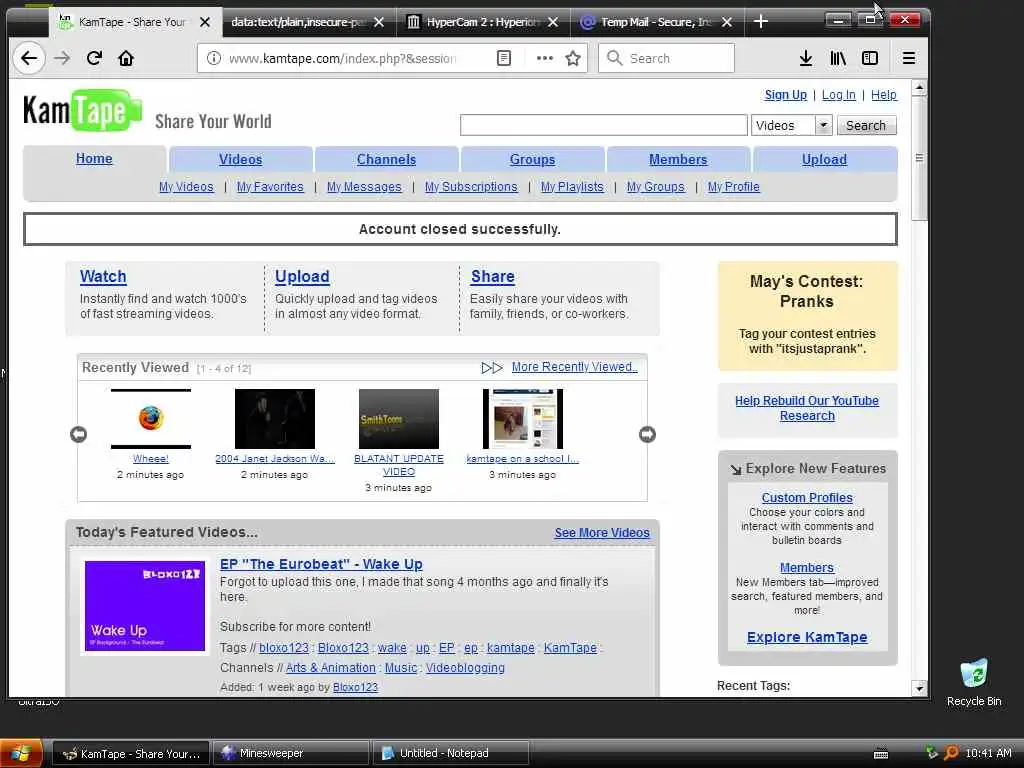Click the Bloxo123 uploader link after Added
The height and width of the screenshot is (768, 1024).
click(x=355, y=687)
